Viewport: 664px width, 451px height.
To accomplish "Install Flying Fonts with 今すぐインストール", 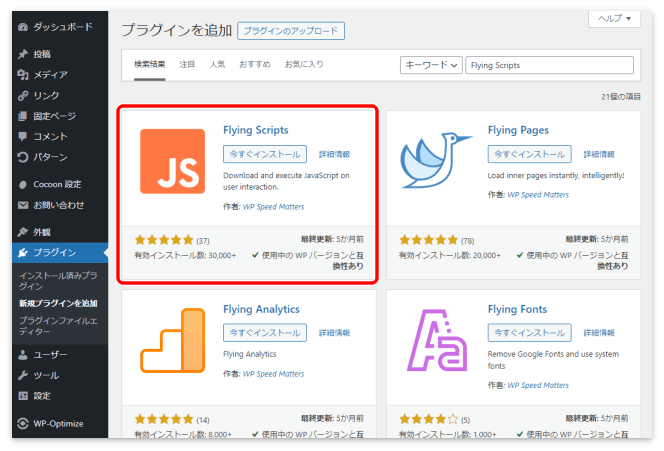I will 530,333.
